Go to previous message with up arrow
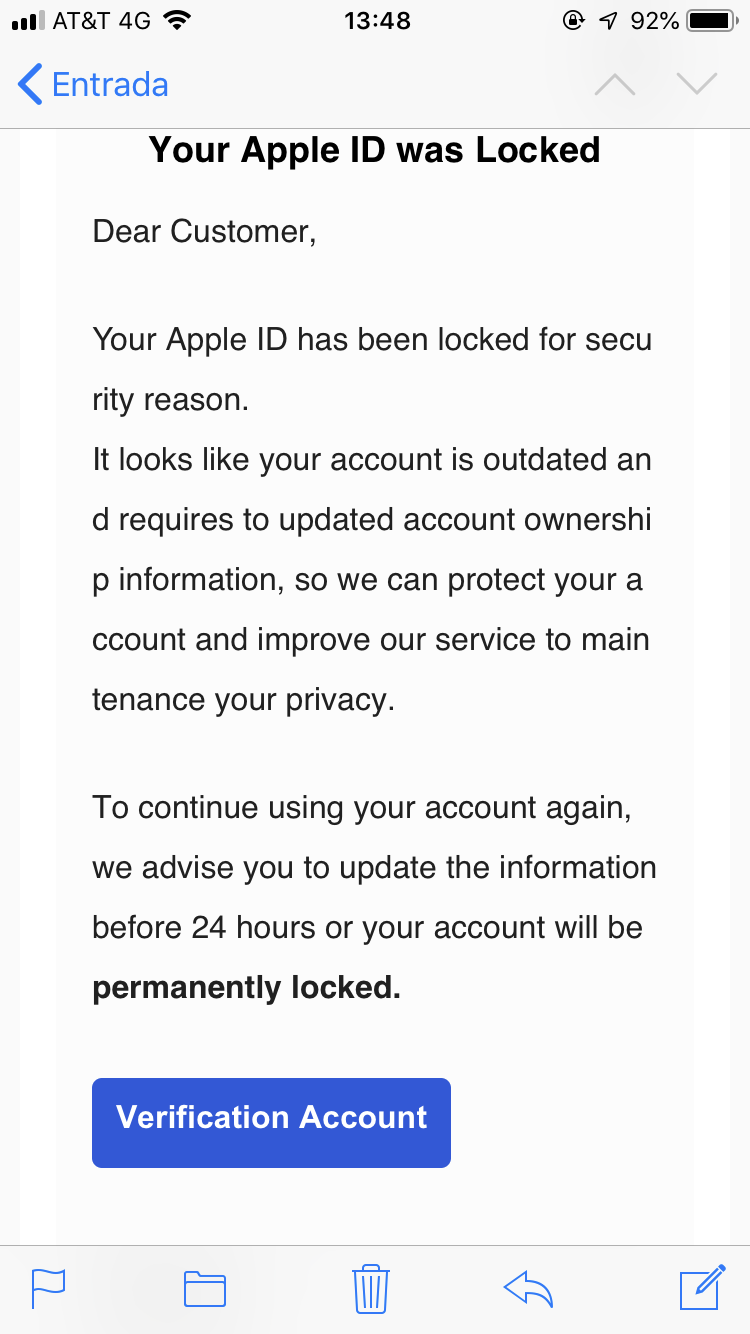 click(615, 85)
